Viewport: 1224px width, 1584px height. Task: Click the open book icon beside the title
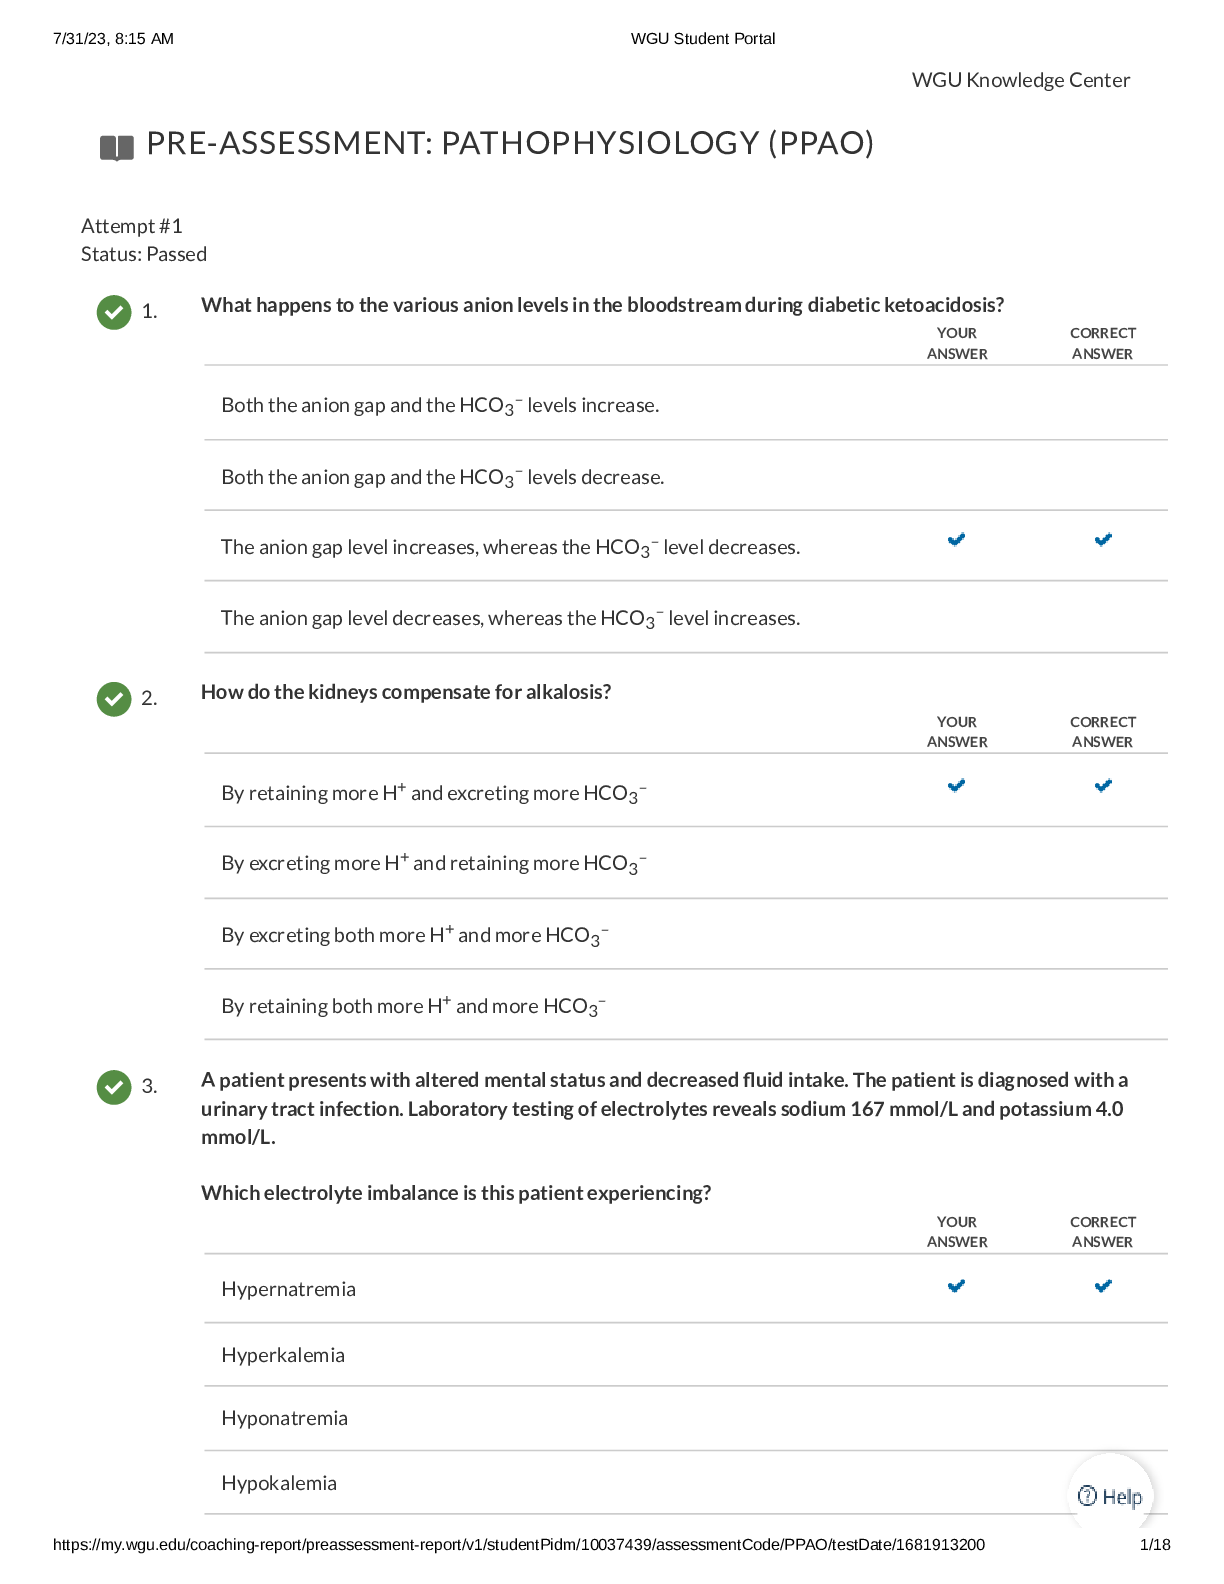pyautogui.click(x=117, y=148)
